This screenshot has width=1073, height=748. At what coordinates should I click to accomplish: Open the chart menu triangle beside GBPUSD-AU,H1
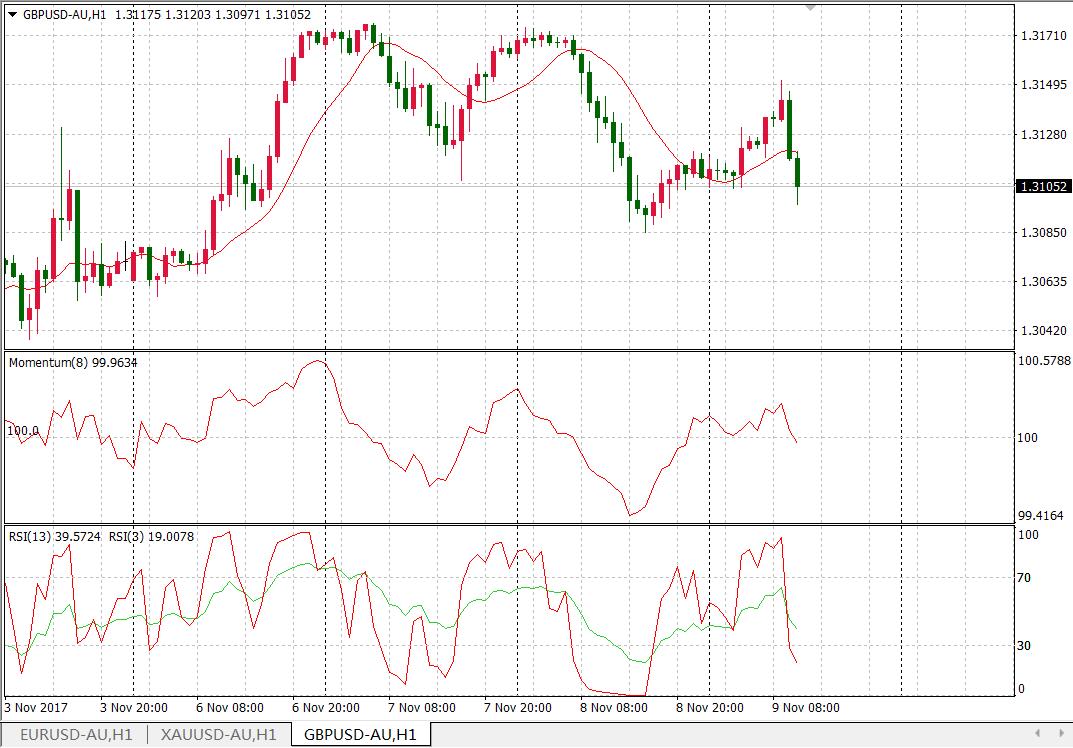coord(12,14)
